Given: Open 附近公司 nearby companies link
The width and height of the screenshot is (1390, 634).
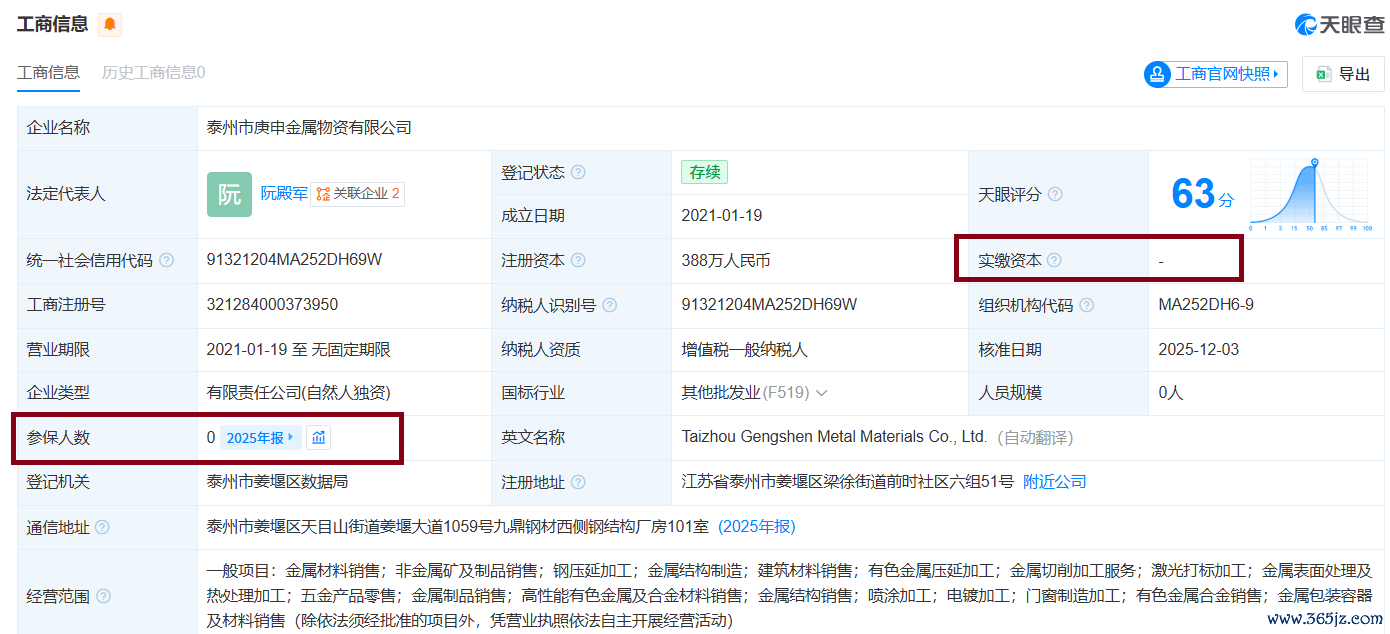Looking at the screenshot, I should coord(1055,482).
